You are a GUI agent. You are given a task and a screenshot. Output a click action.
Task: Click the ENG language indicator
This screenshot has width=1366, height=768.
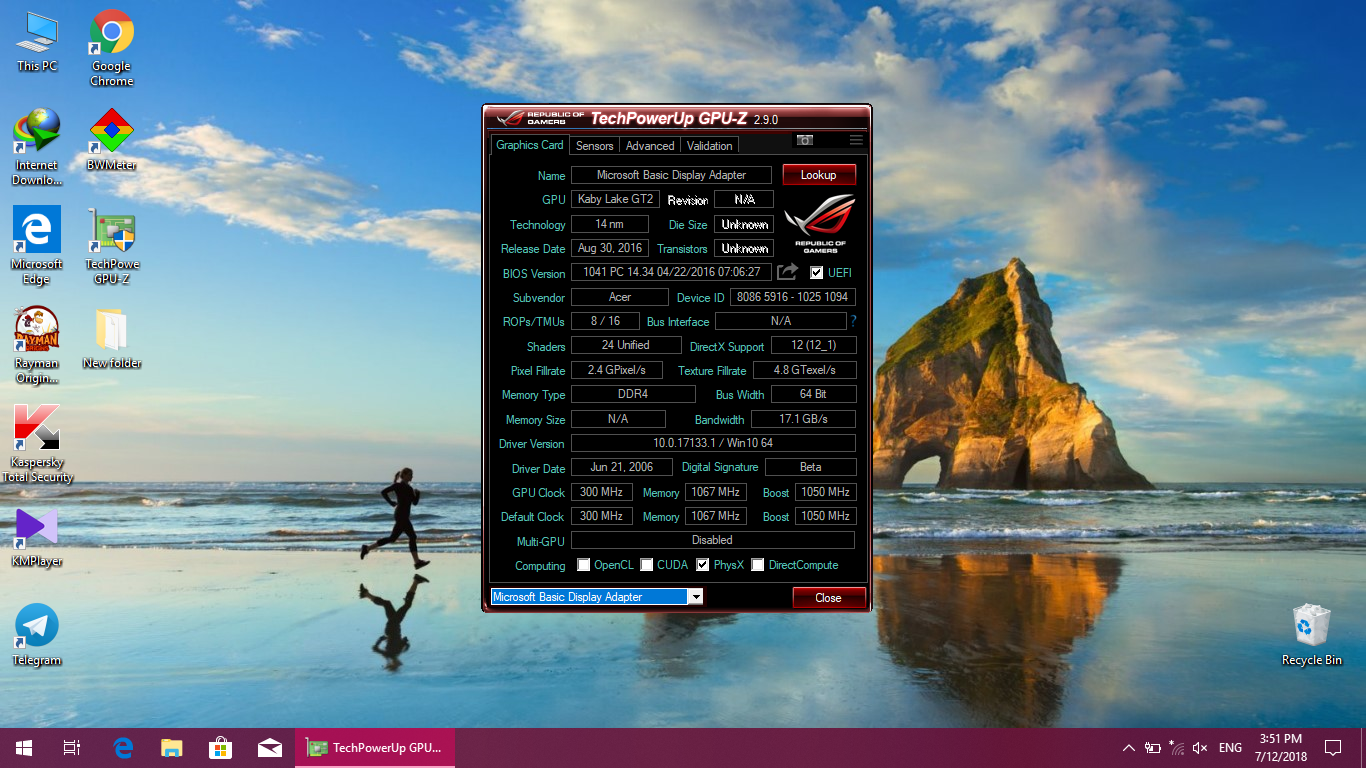click(x=1231, y=747)
